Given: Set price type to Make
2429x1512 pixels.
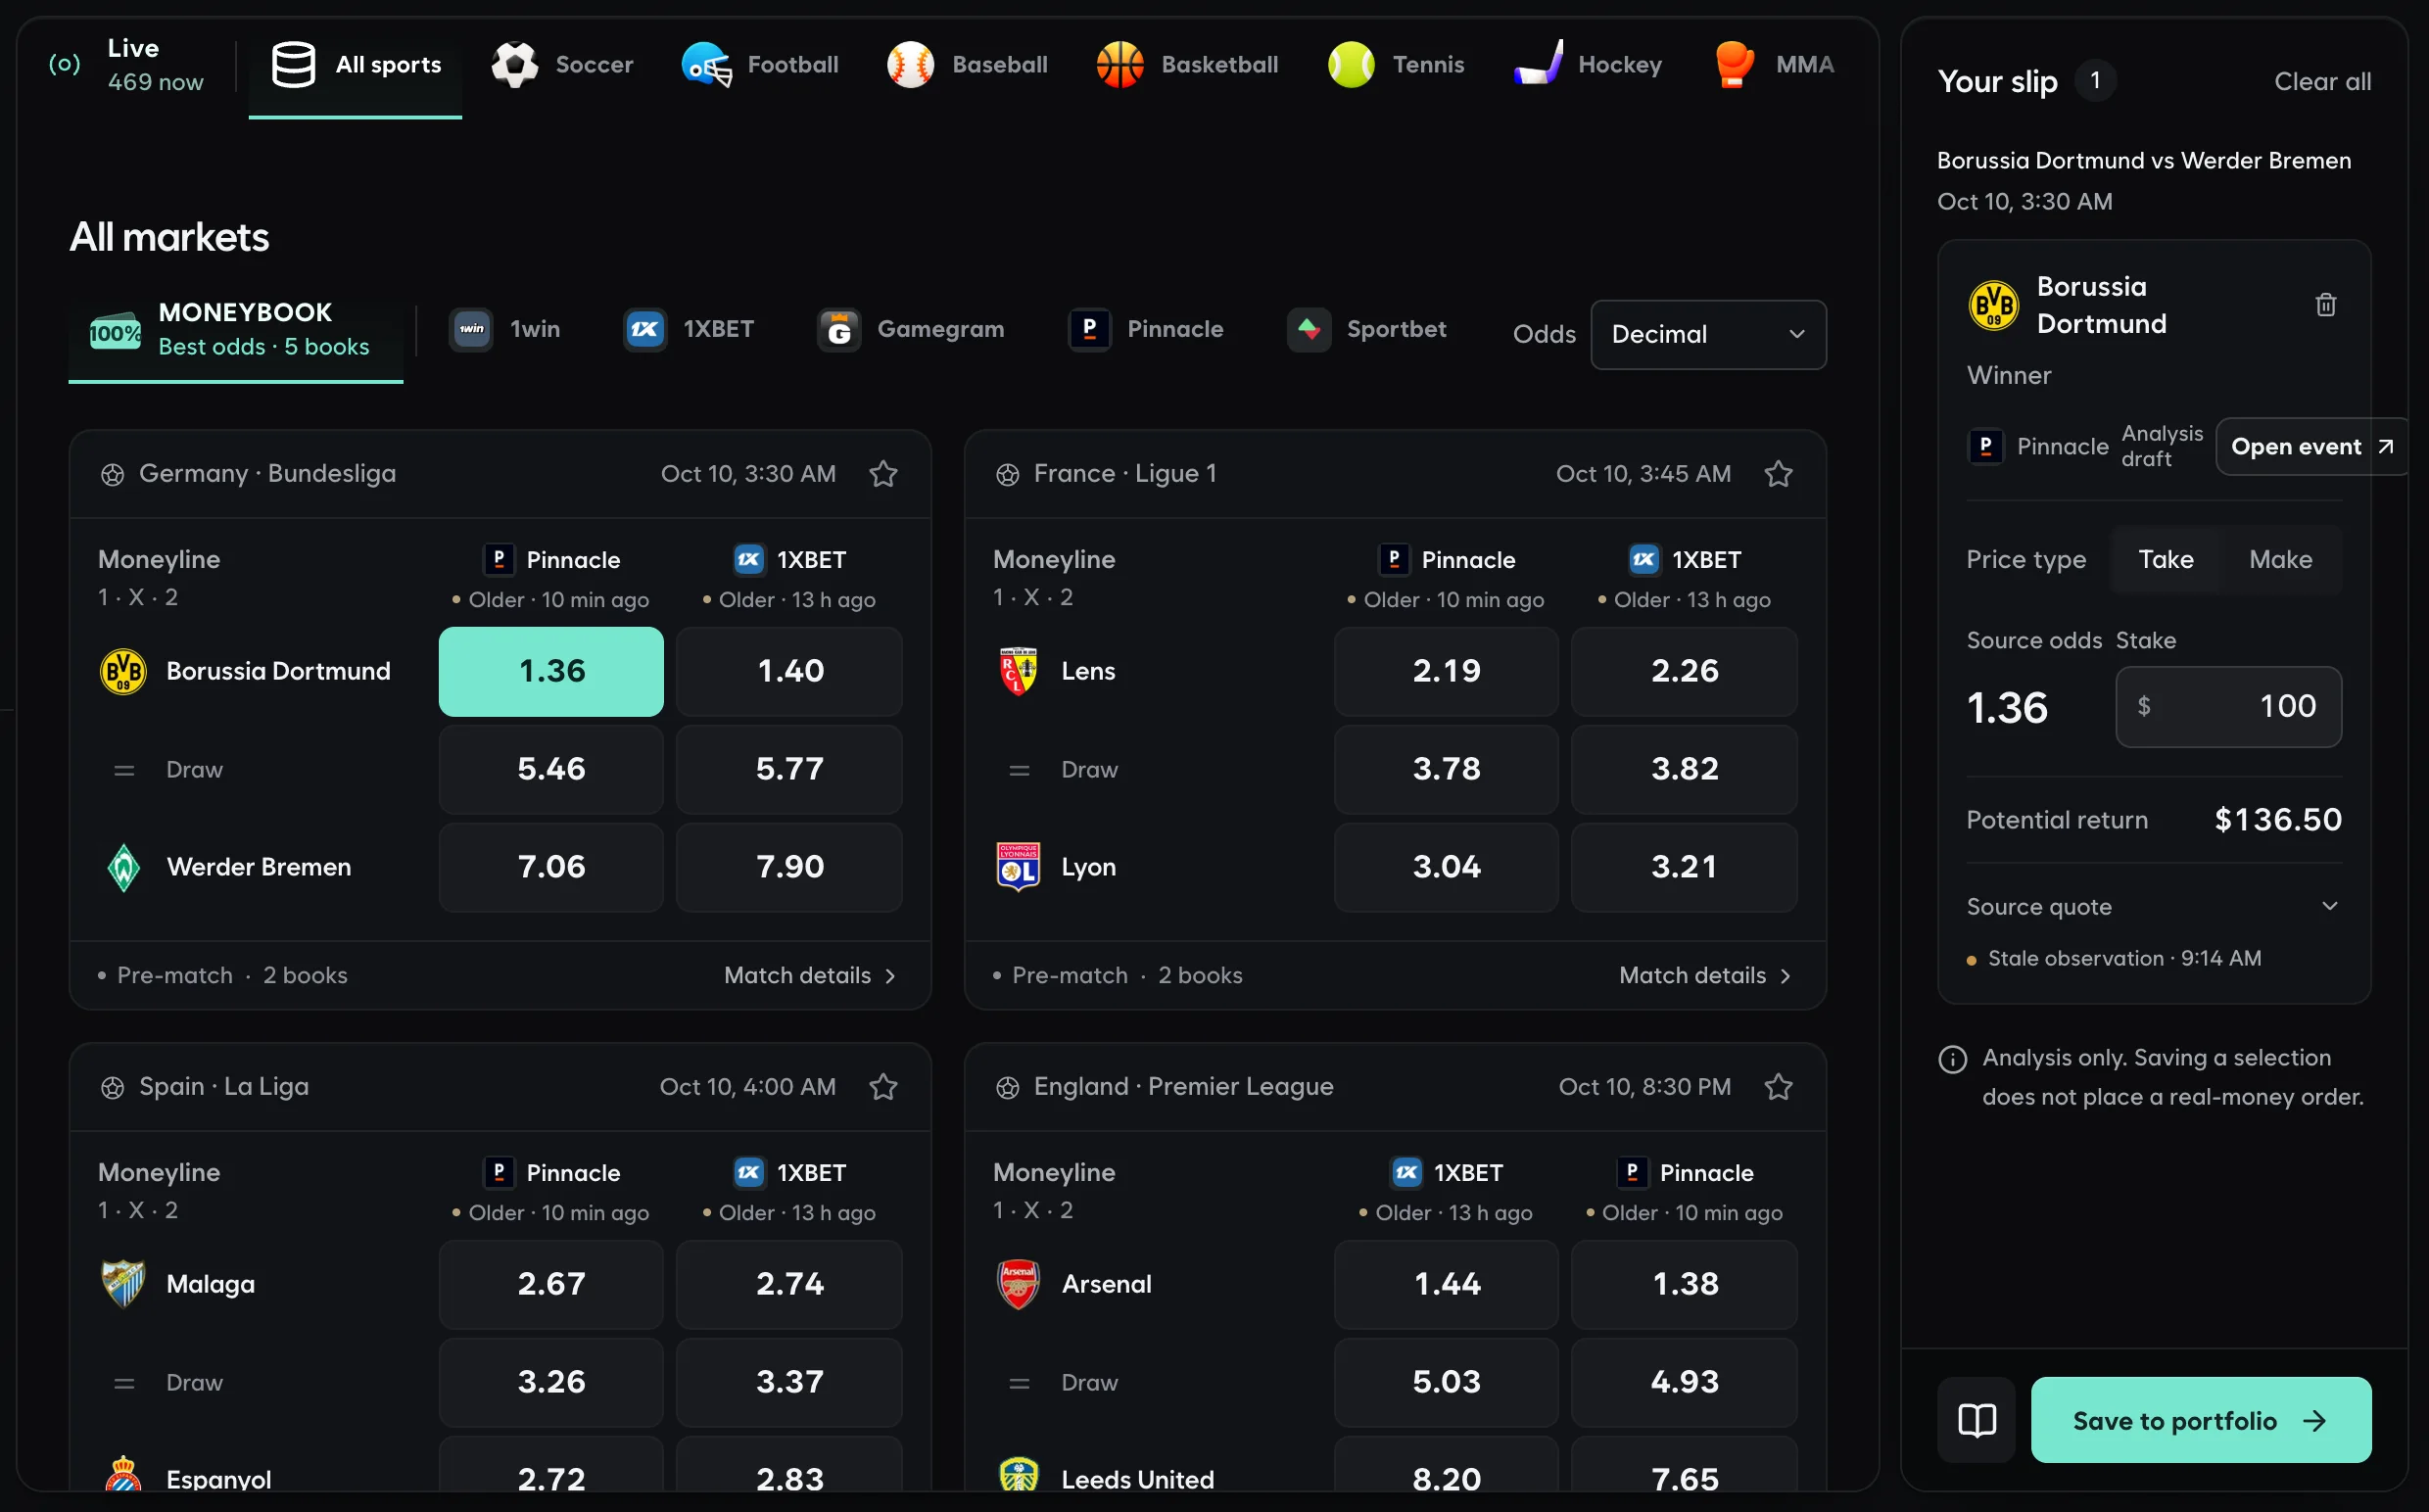Looking at the screenshot, I should click(x=2280, y=559).
